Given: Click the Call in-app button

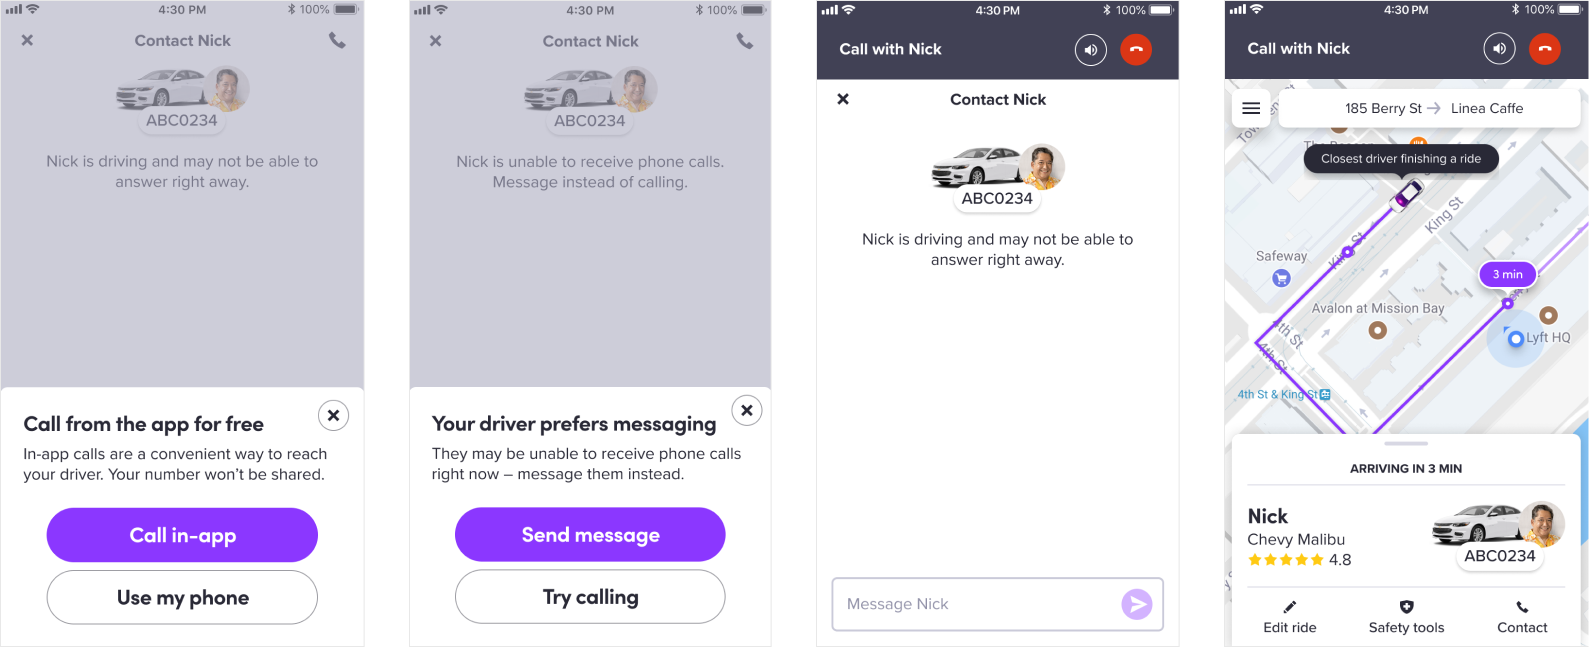Looking at the screenshot, I should tap(182, 535).
